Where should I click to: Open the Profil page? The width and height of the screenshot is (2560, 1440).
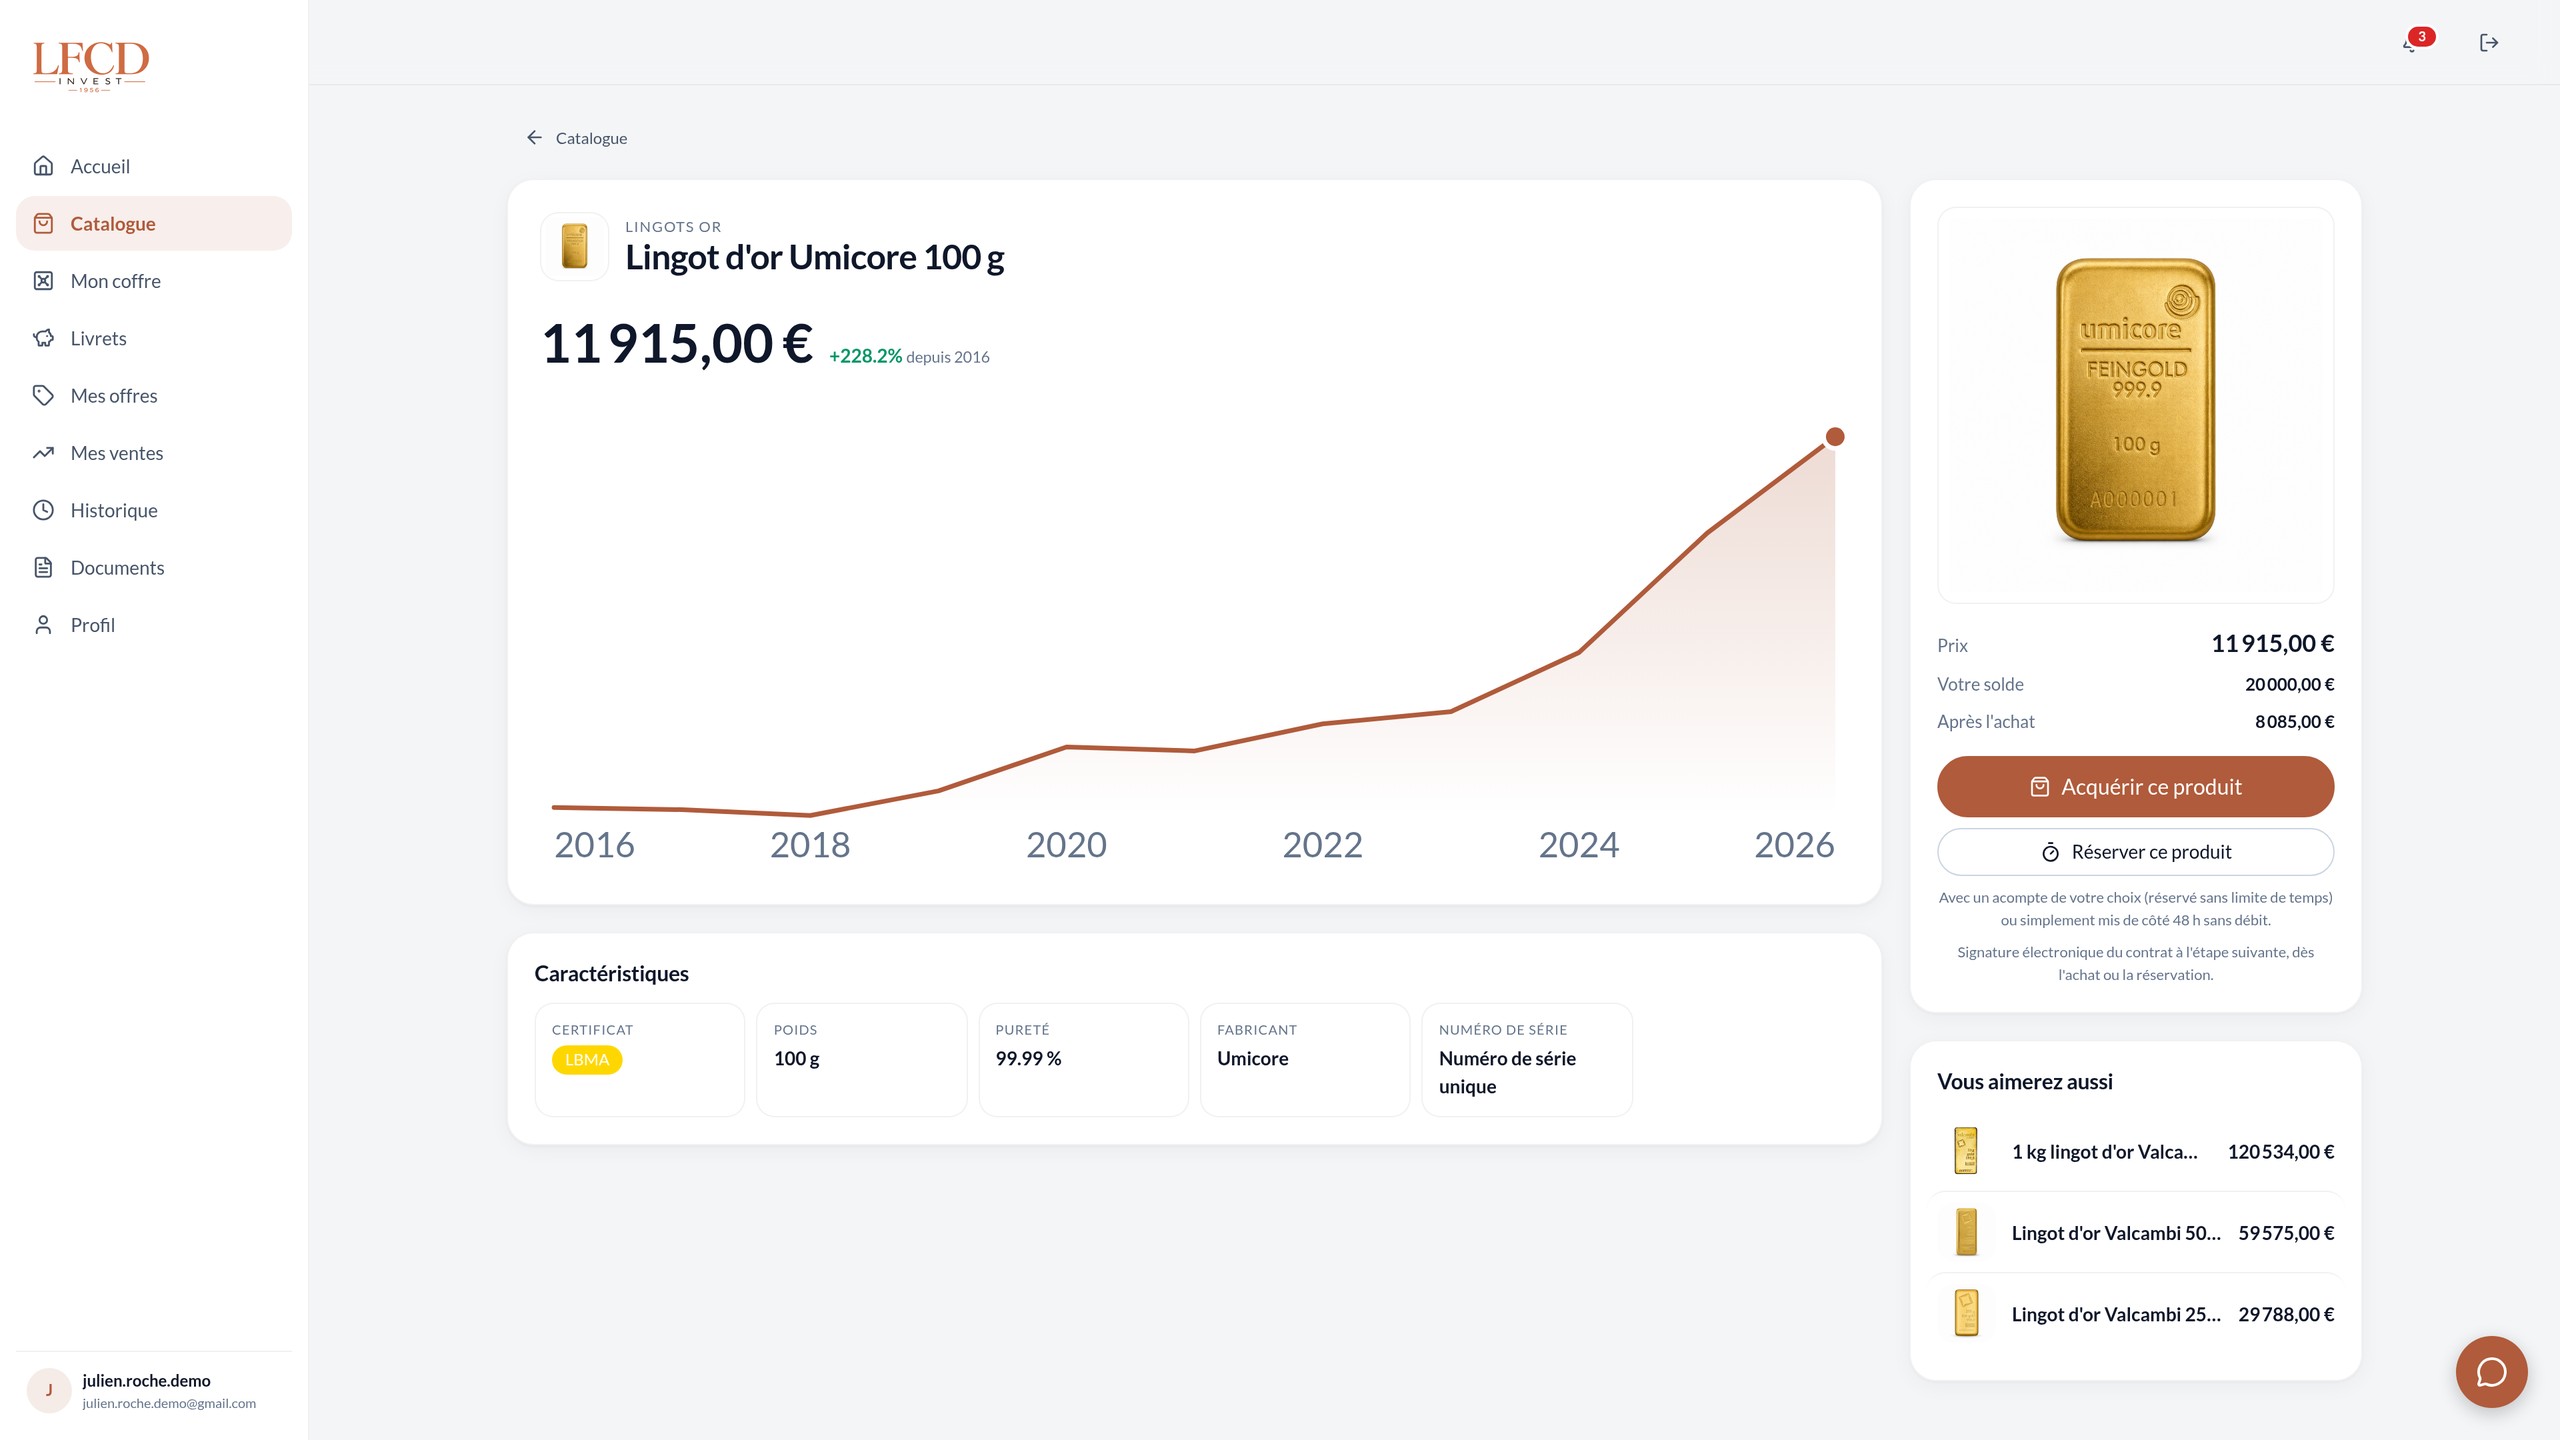coord(154,625)
